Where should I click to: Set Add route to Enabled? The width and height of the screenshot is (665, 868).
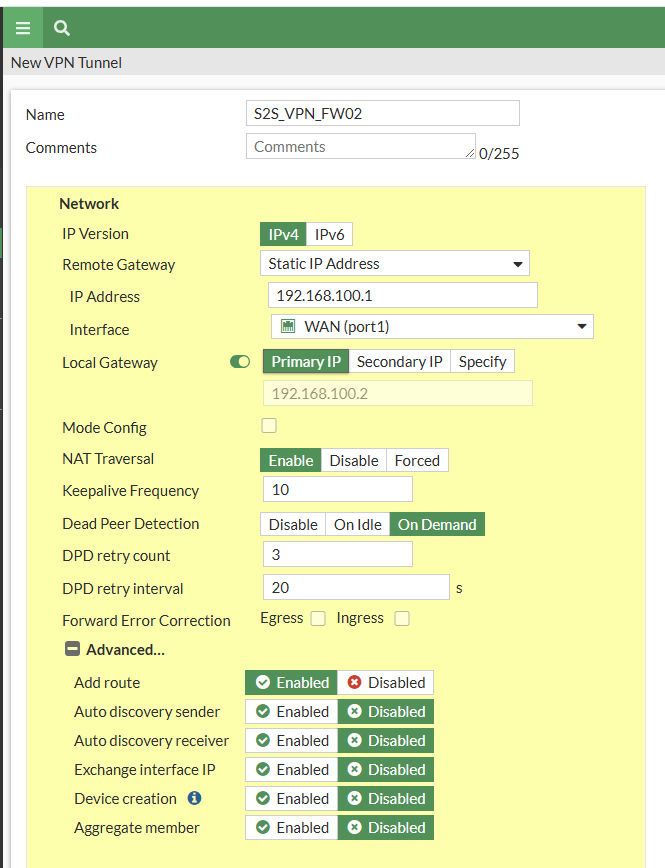291,683
